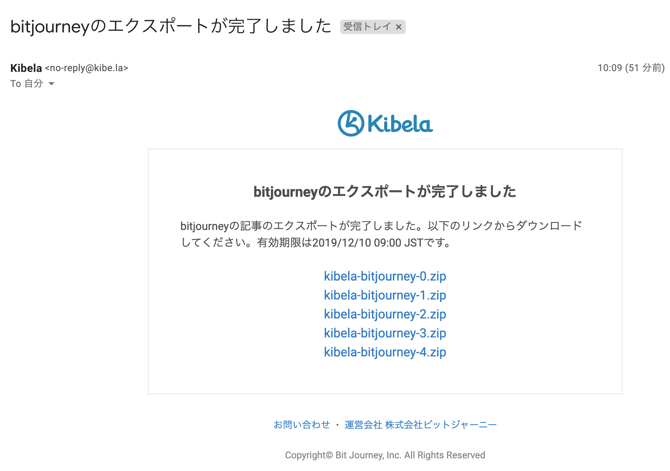This screenshot has width=670, height=471.
Task: Expand recipient details arrow next to 自分
Action: pyautogui.click(x=52, y=84)
